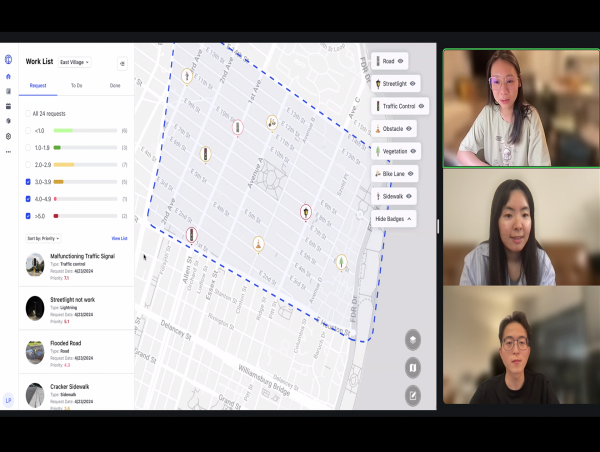The image size is (600, 452).
Task: Click the Road badge filter button
Action: [390, 61]
